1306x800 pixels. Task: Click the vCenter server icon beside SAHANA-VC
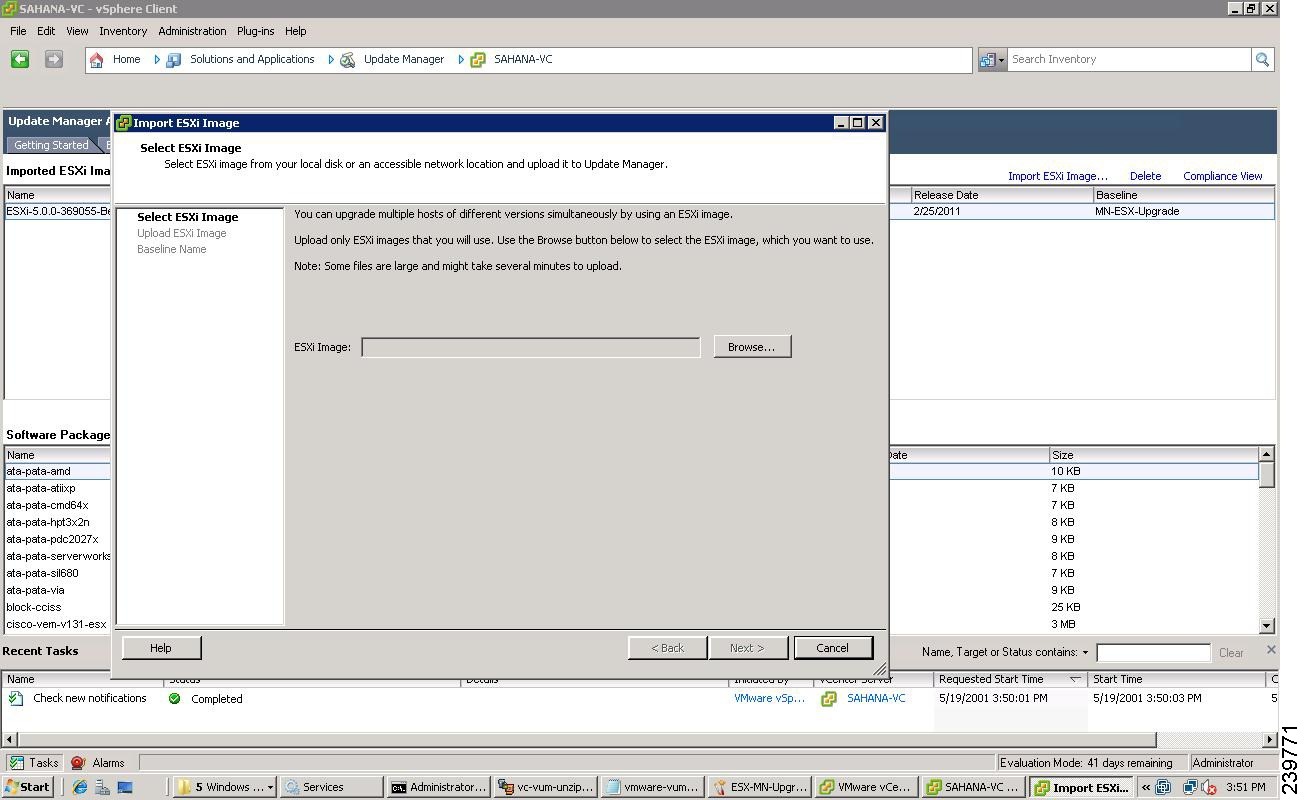(x=828, y=699)
